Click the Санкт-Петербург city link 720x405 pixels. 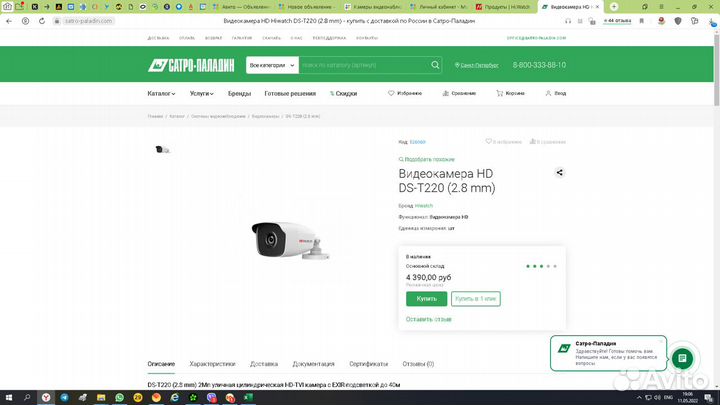coord(477,65)
